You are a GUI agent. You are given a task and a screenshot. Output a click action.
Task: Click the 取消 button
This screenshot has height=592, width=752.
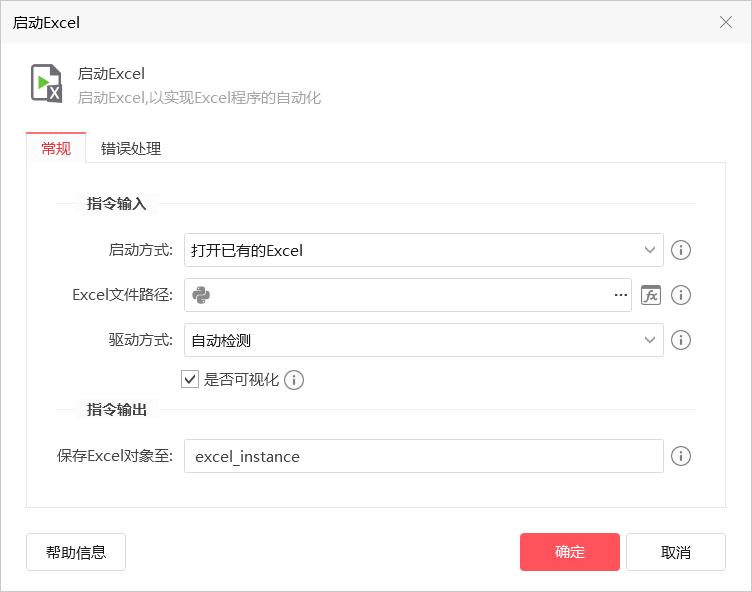pos(676,552)
